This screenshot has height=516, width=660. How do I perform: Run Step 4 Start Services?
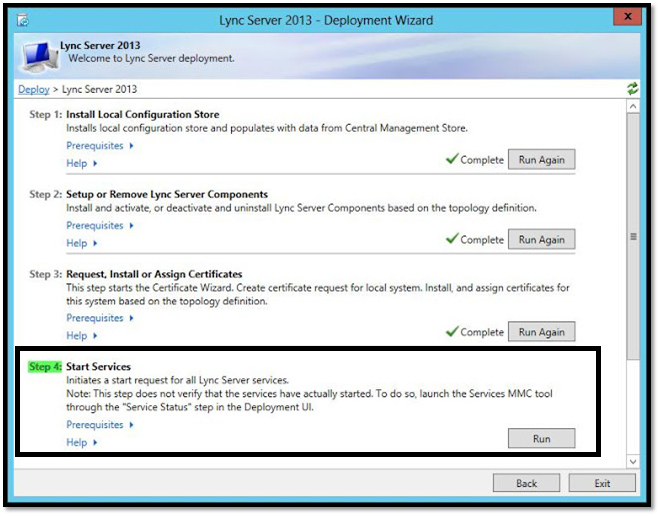click(x=541, y=439)
